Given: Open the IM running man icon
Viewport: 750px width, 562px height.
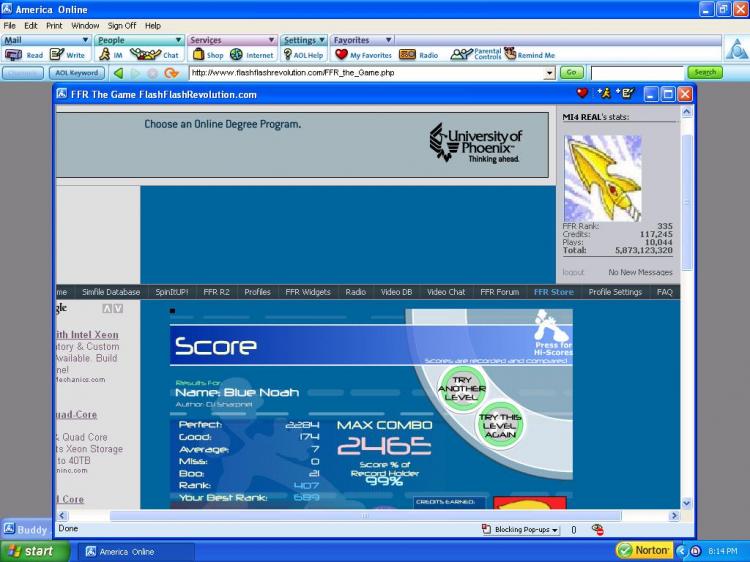Looking at the screenshot, I should (105, 55).
